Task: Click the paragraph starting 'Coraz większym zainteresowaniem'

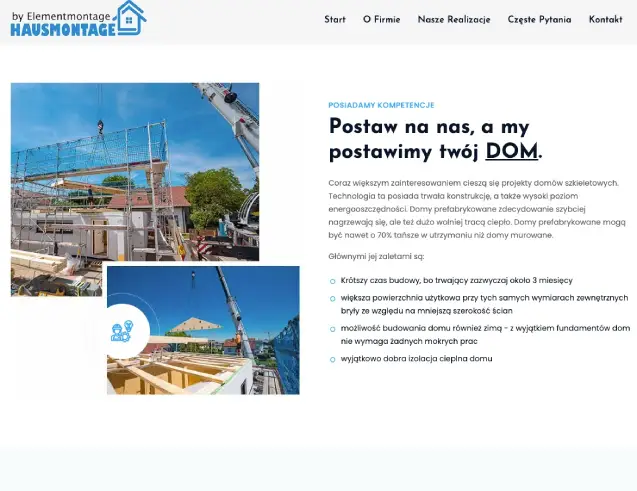Action: [477, 209]
